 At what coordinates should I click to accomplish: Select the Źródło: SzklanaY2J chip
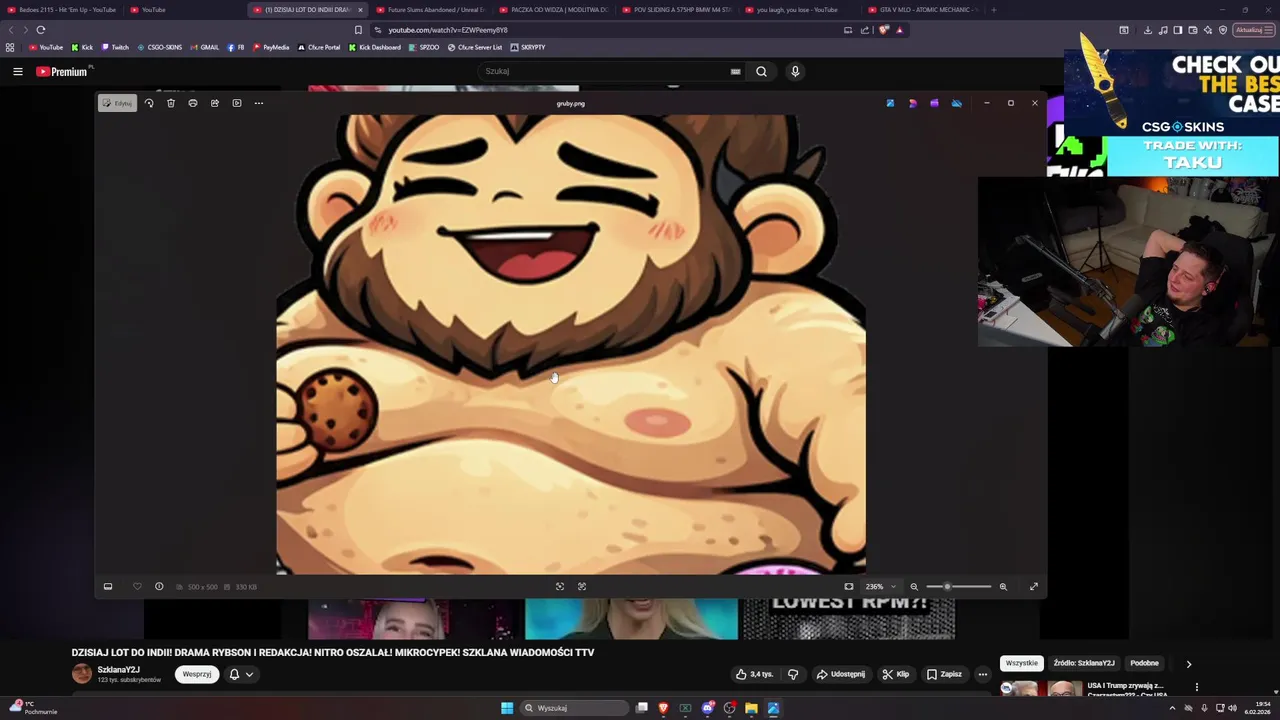(x=1084, y=663)
